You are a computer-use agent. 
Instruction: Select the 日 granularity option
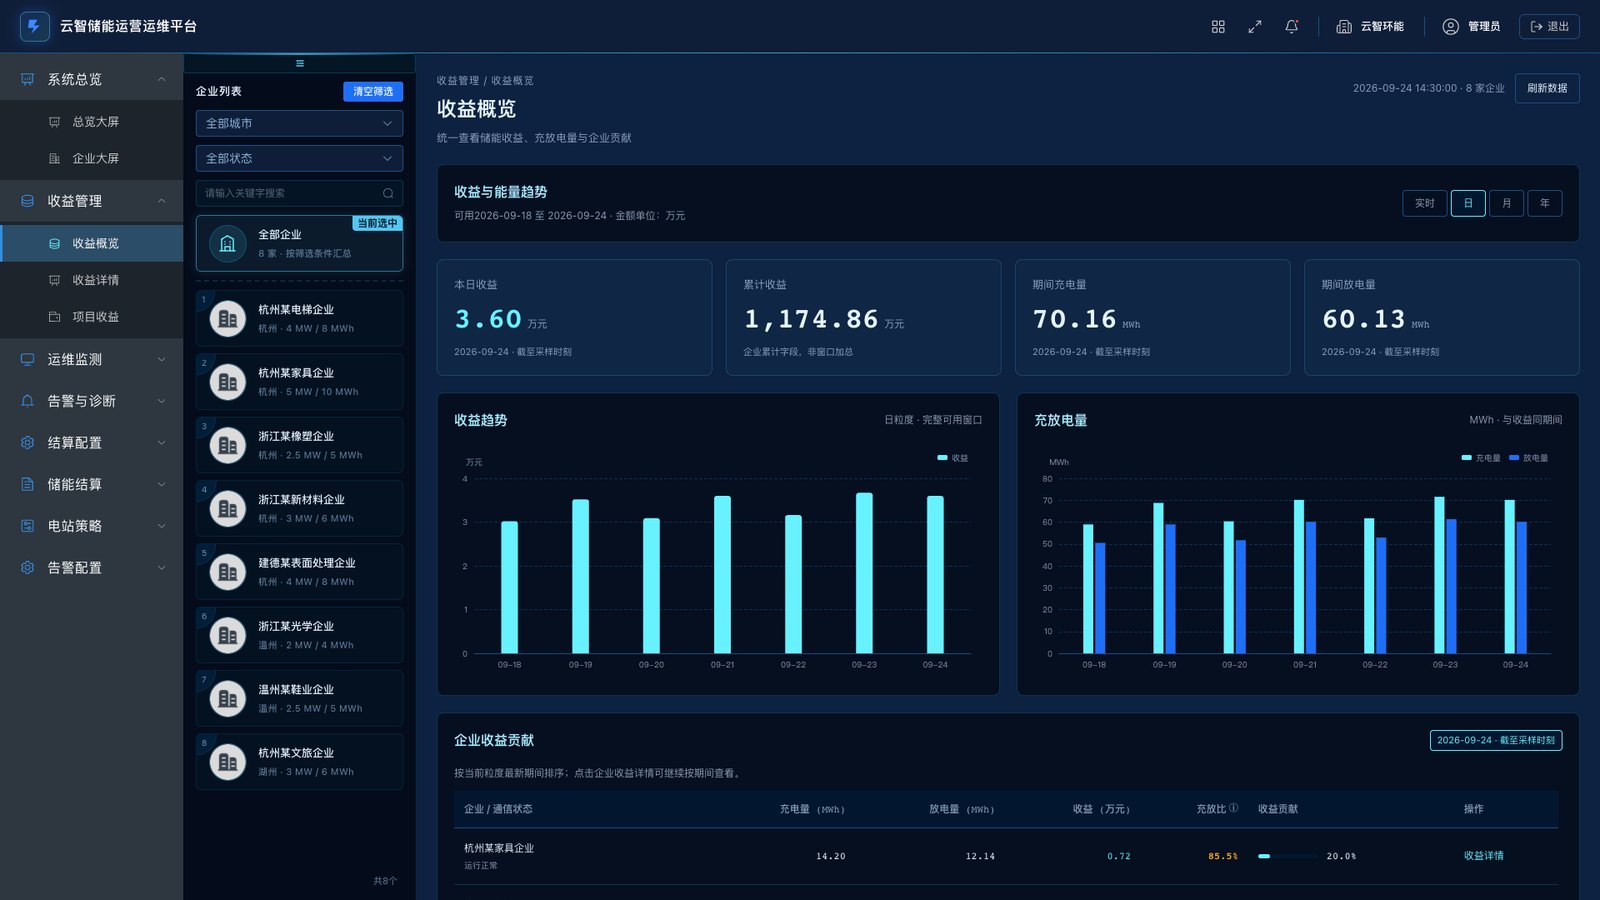click(x=1468, y=203)
